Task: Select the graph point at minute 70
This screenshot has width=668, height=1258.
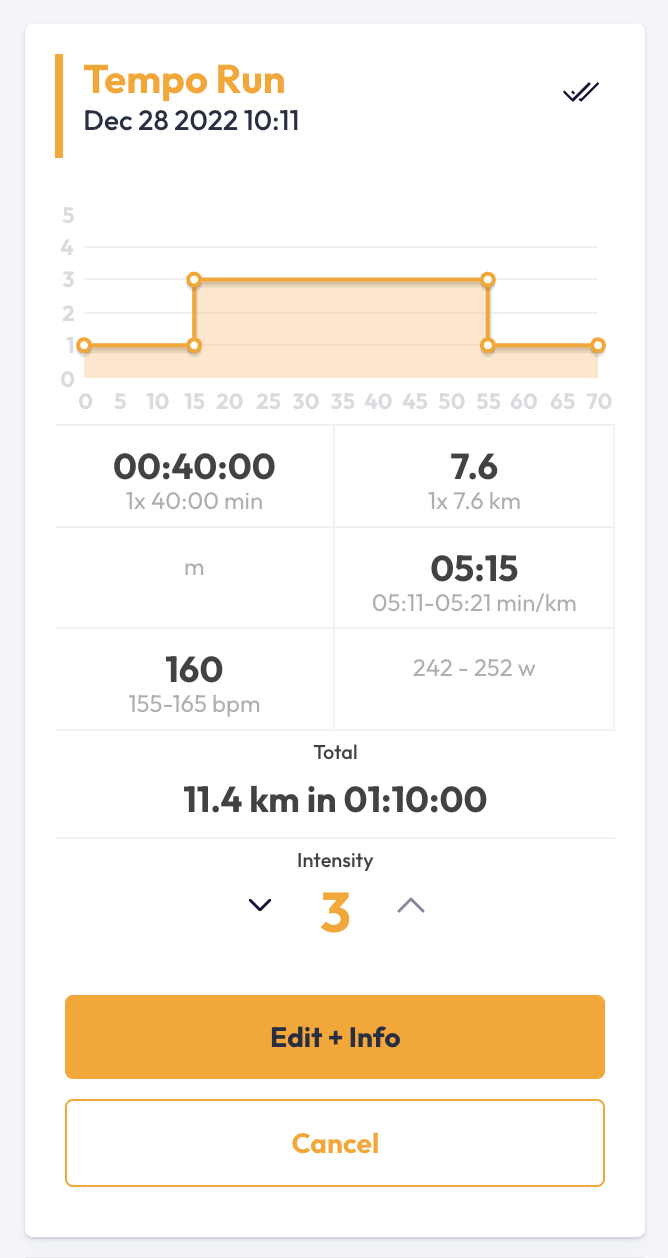Action: click(x=598, y=346)
